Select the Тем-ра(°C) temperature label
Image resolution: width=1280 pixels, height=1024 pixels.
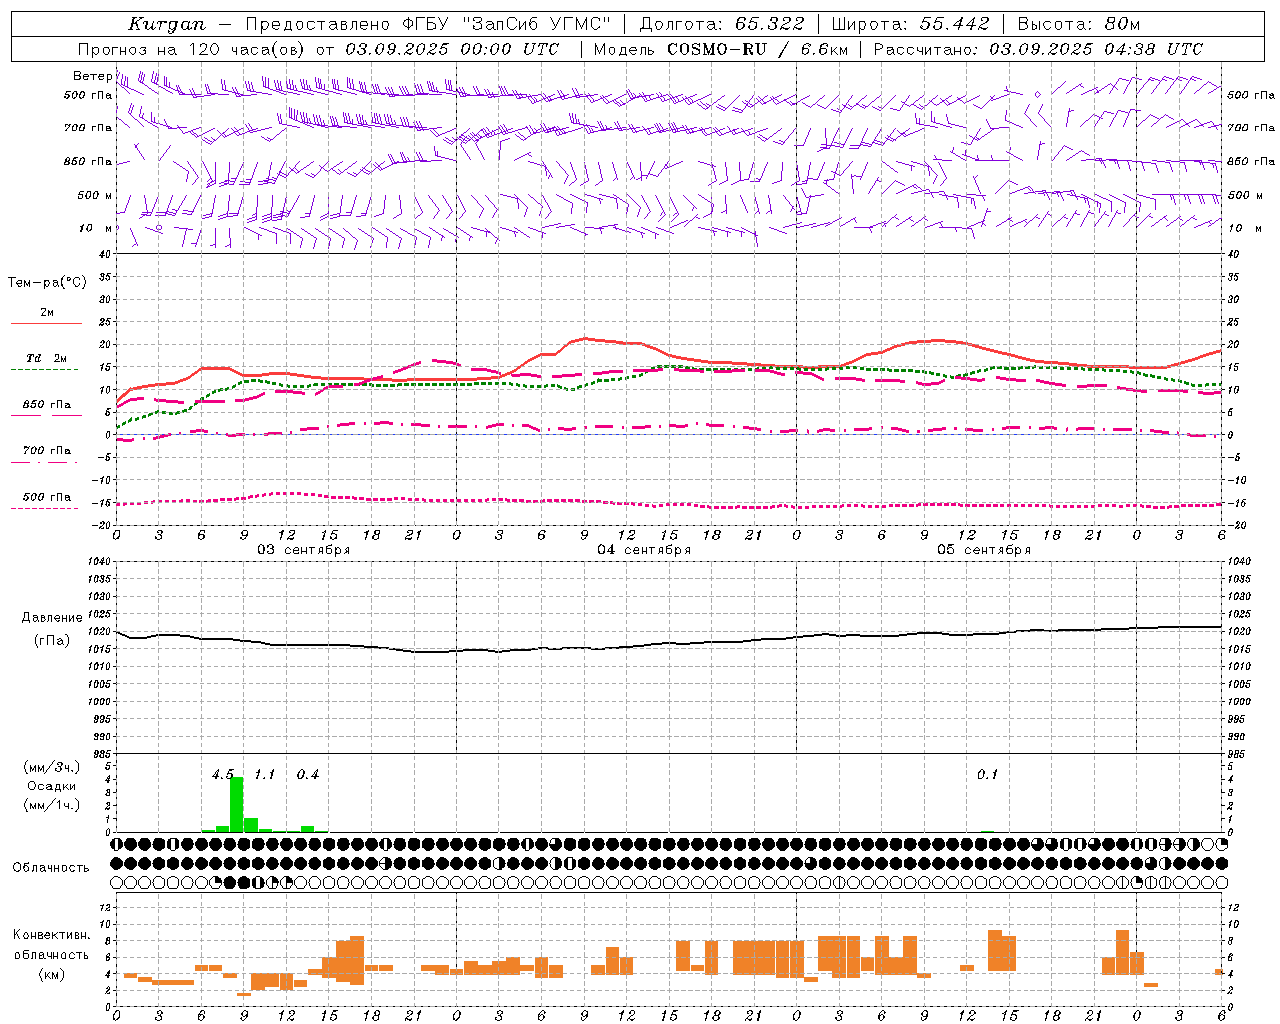pos(47,283)
